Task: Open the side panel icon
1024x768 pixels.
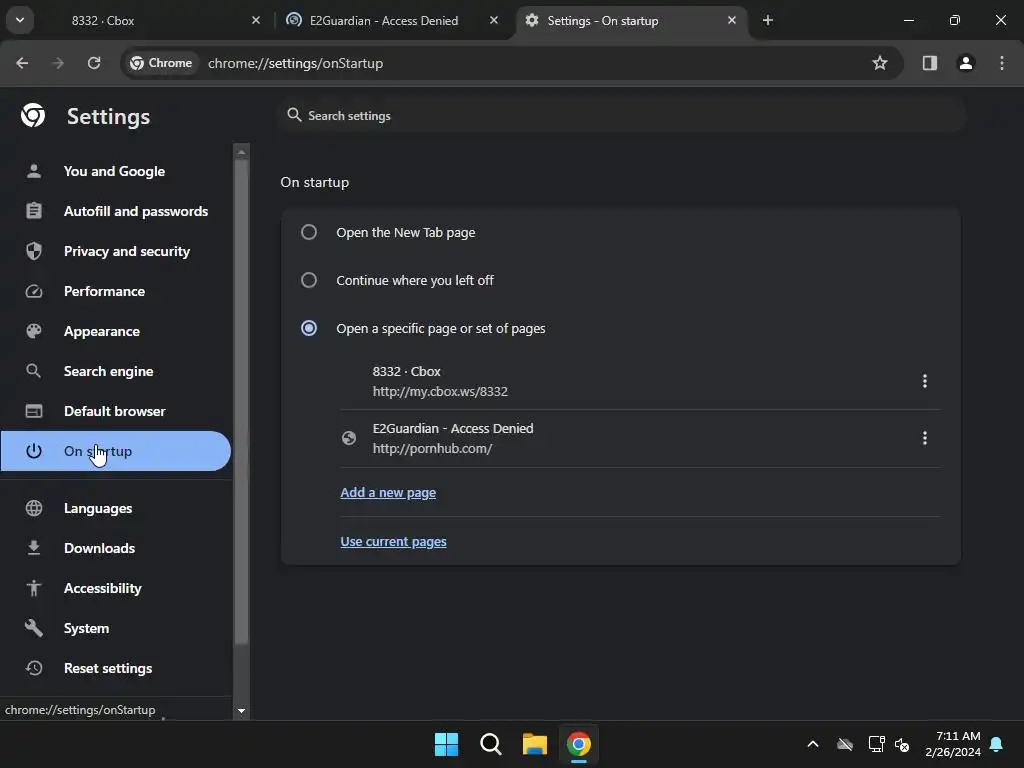Action: click(930, 63)
